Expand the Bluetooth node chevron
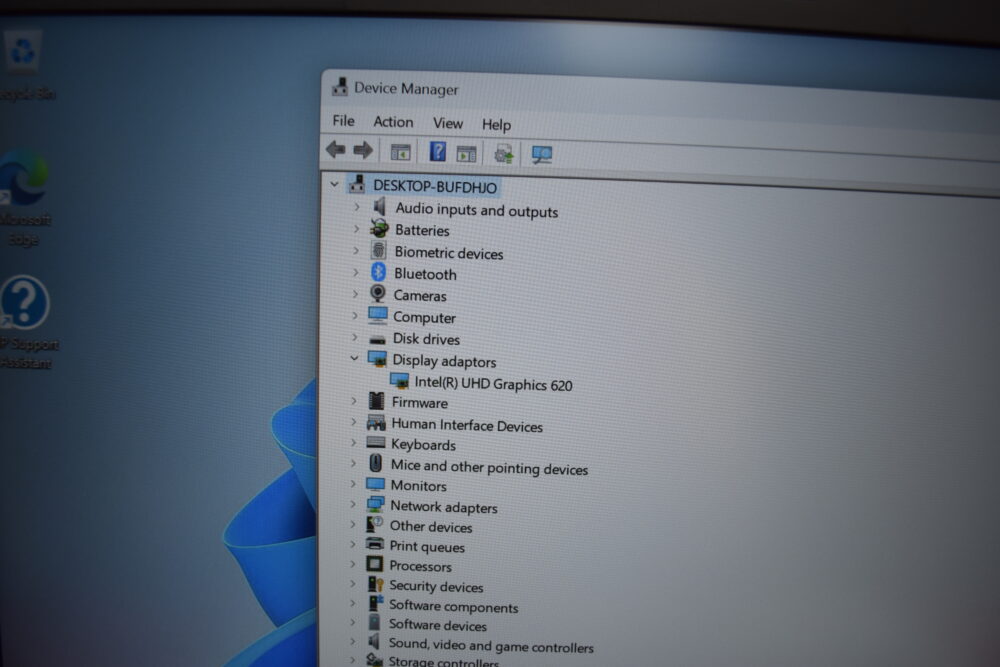 356,272
